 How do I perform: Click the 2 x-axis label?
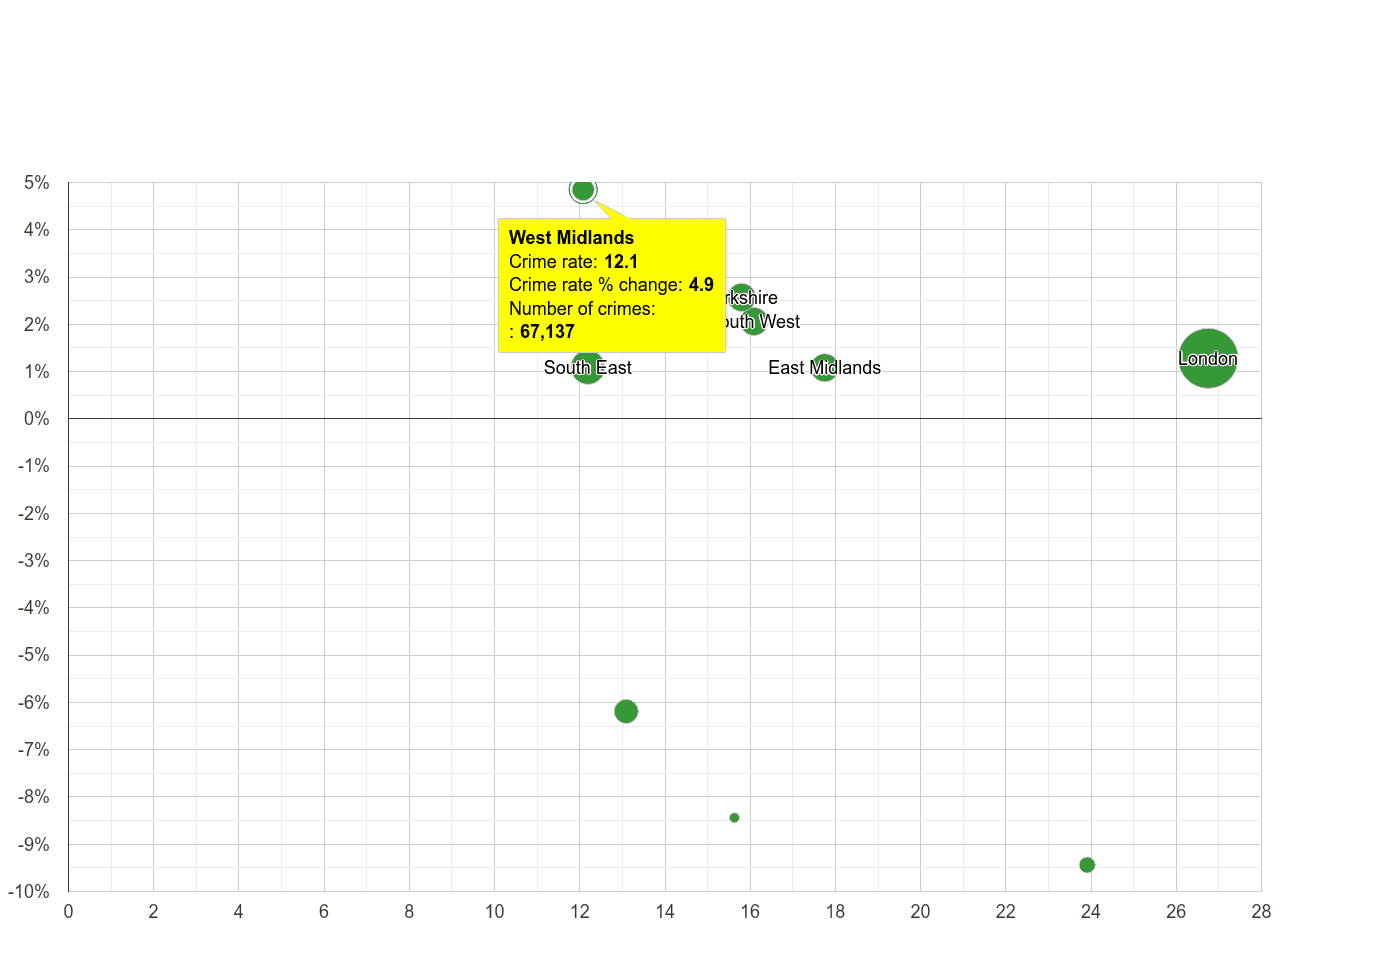click(153, 912)
